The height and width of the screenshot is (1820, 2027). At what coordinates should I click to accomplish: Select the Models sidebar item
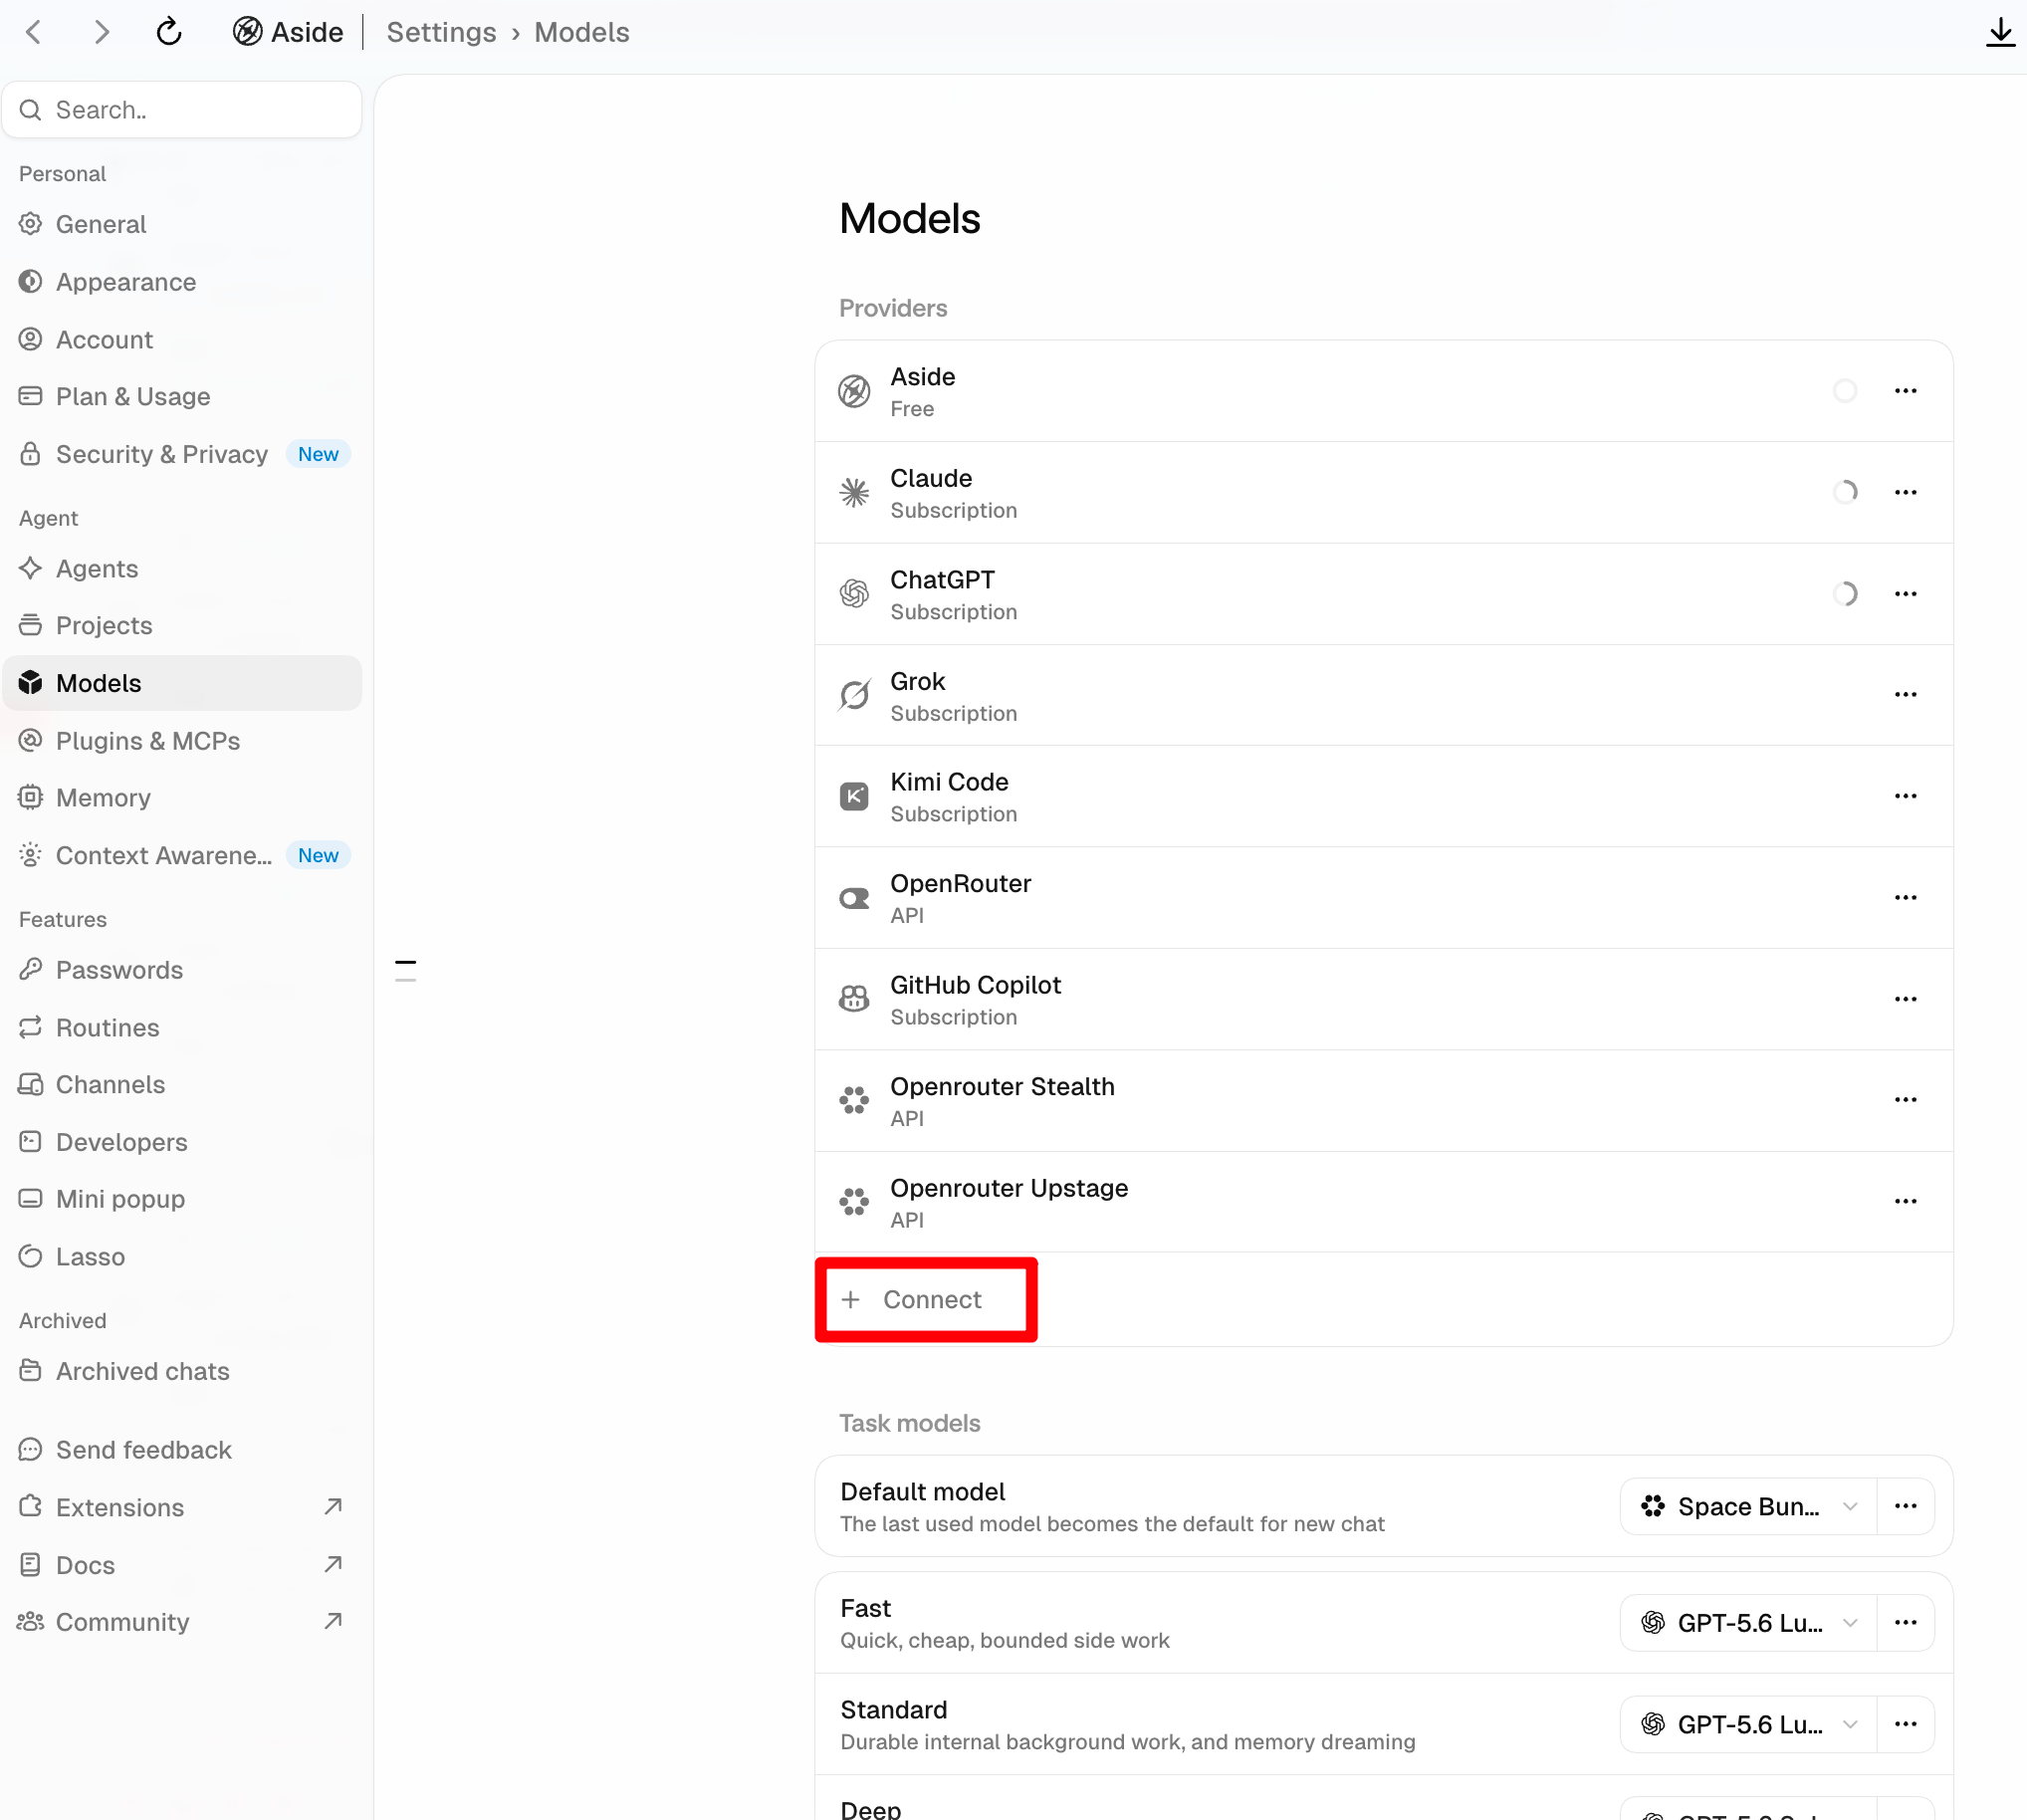coord(182,684)
